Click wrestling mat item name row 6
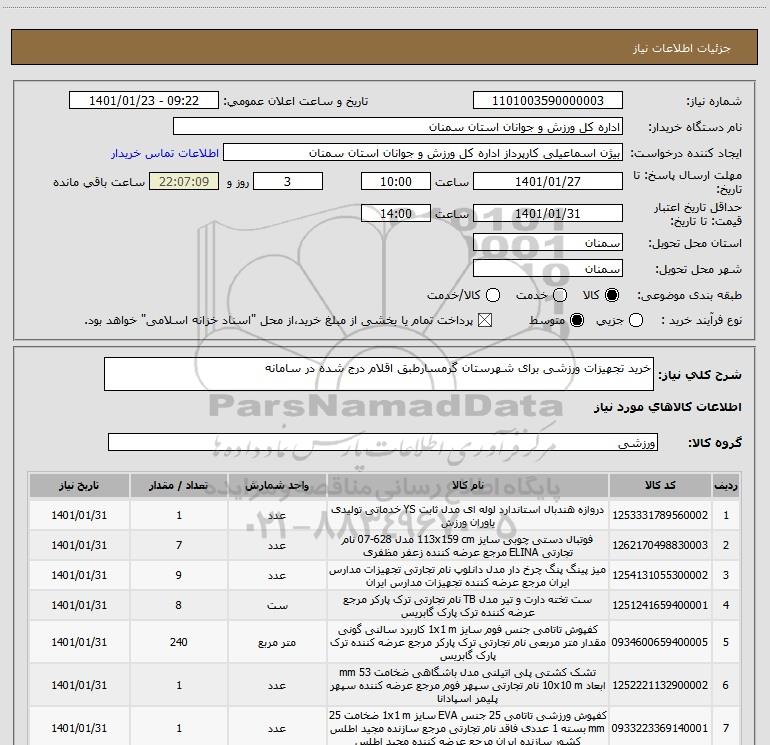This screenshot has width=770, height=745. point(468,685)
